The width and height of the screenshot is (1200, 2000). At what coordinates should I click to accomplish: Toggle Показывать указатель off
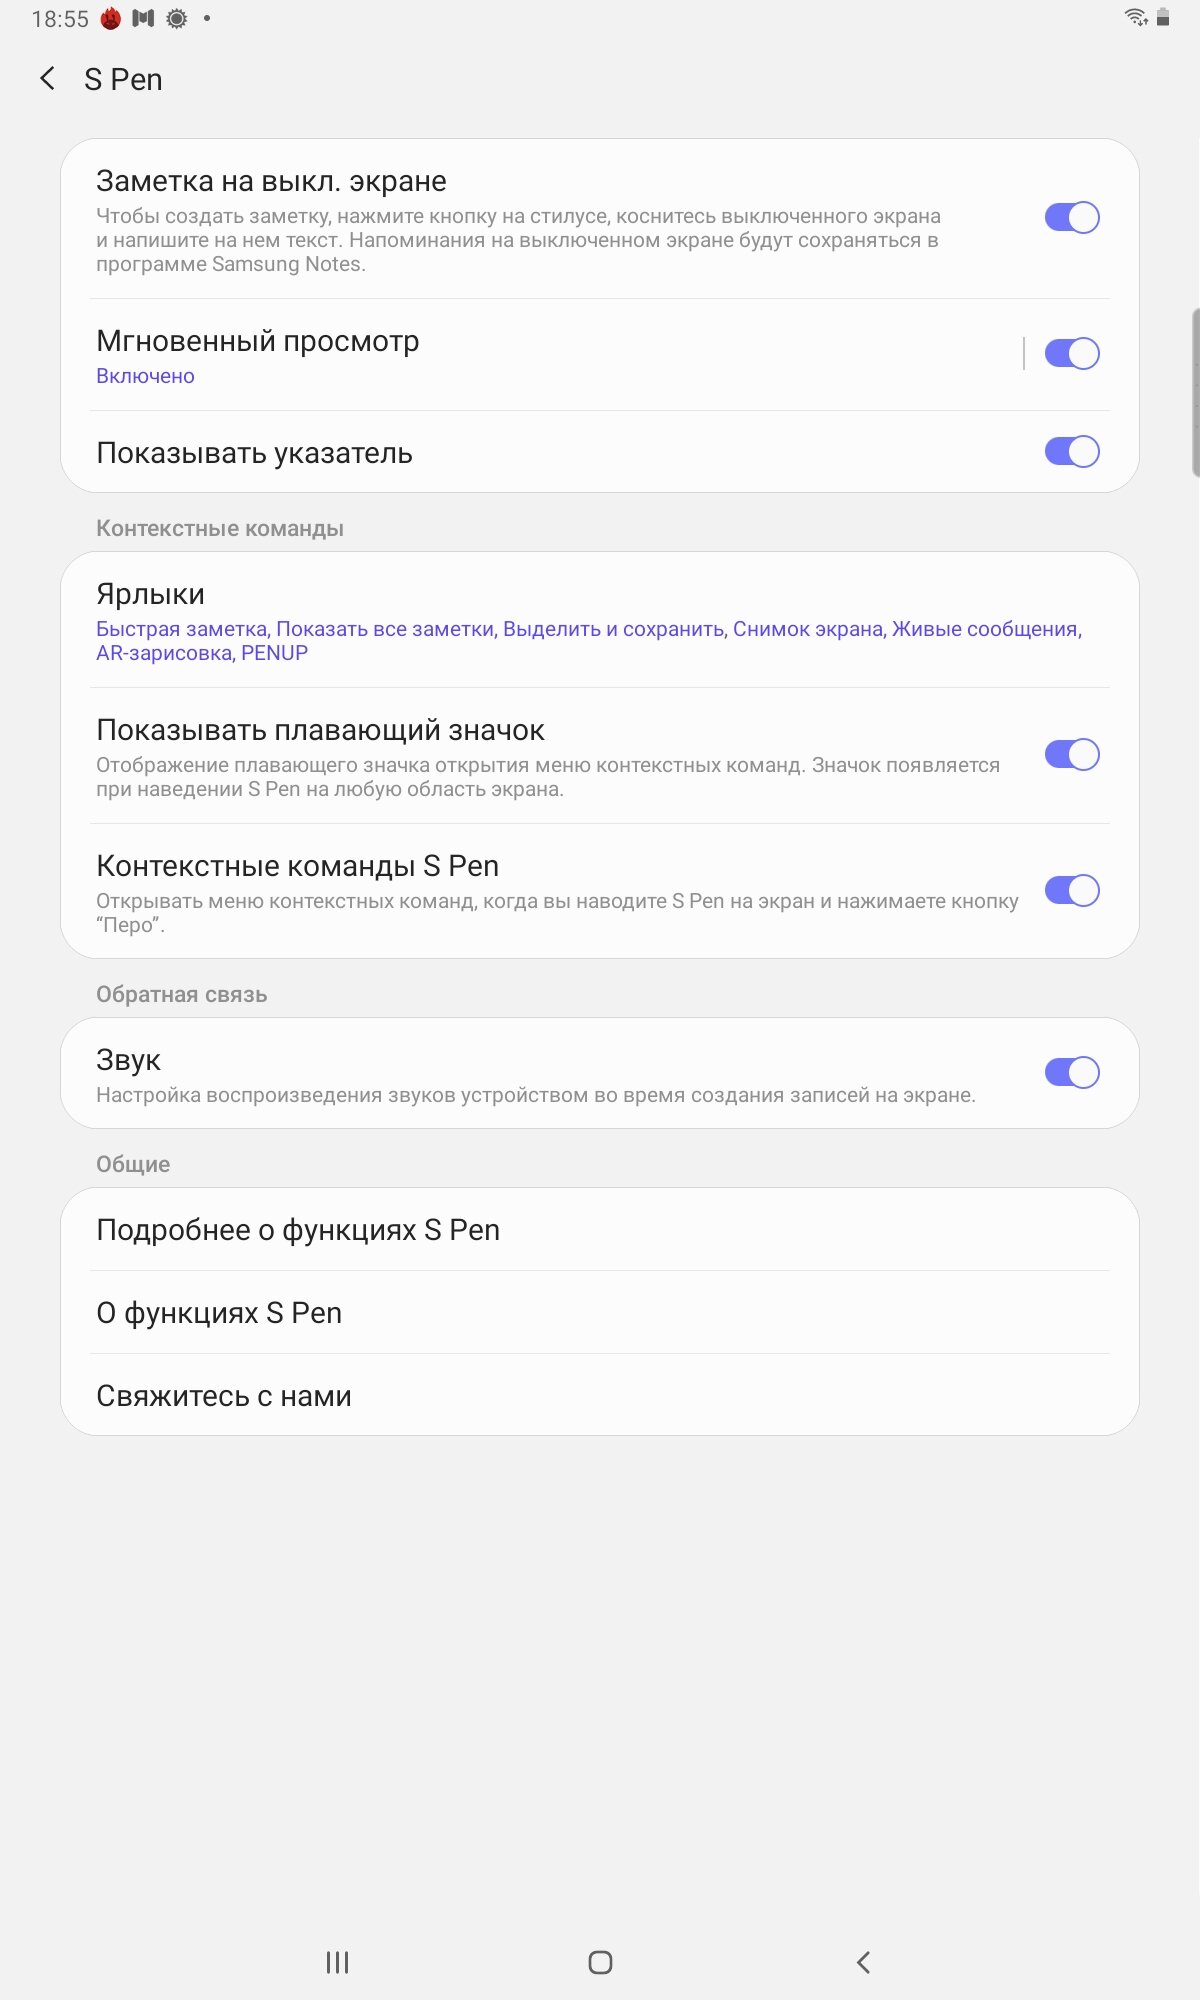pyautogui.click(x=1072, y=451)
